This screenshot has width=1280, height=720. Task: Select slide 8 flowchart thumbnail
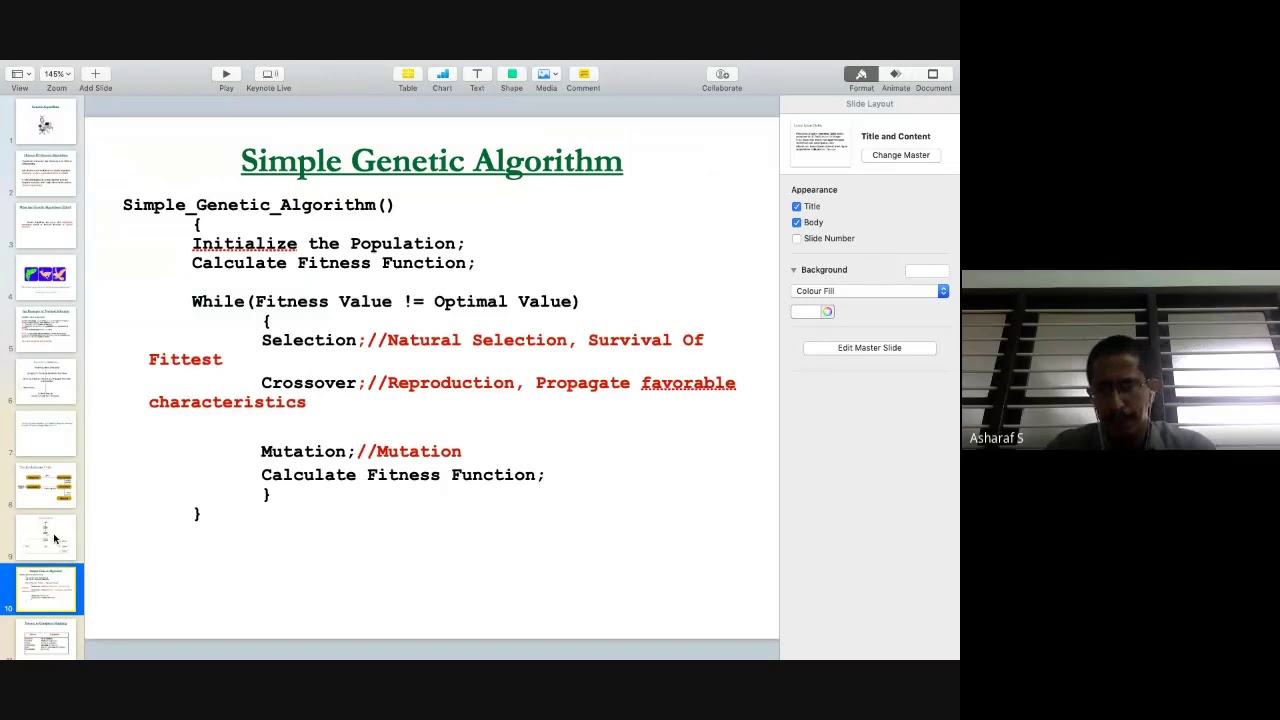[45, 484]
